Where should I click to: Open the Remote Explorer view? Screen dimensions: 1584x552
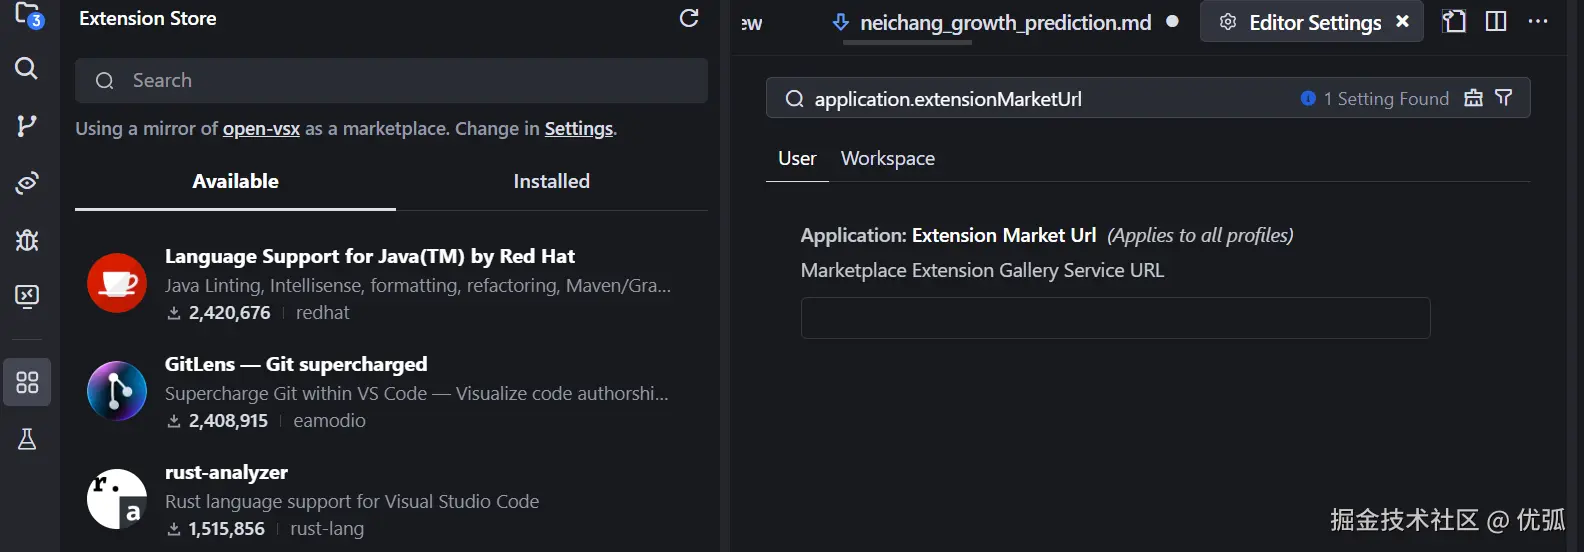[x=27, y=296]
